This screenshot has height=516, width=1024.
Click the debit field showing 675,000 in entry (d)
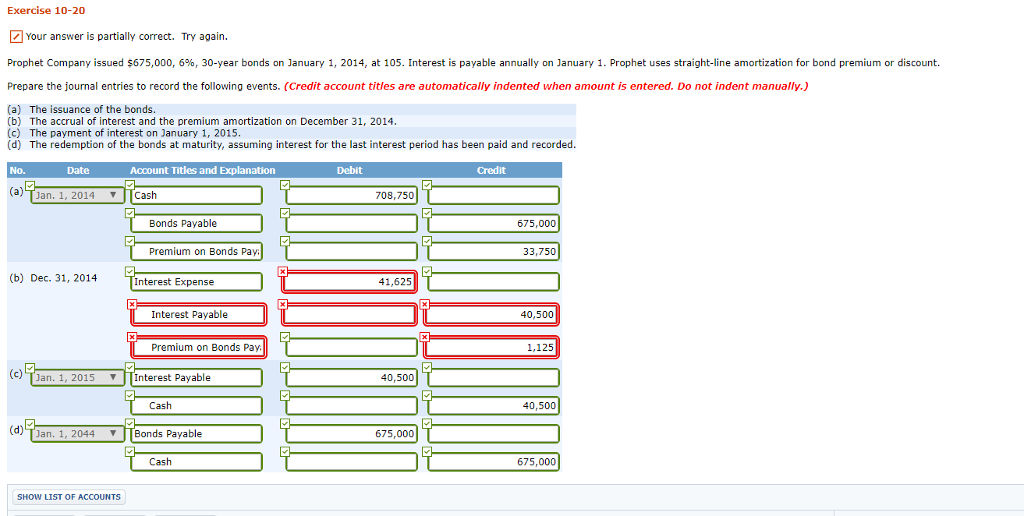coord(351,434)
